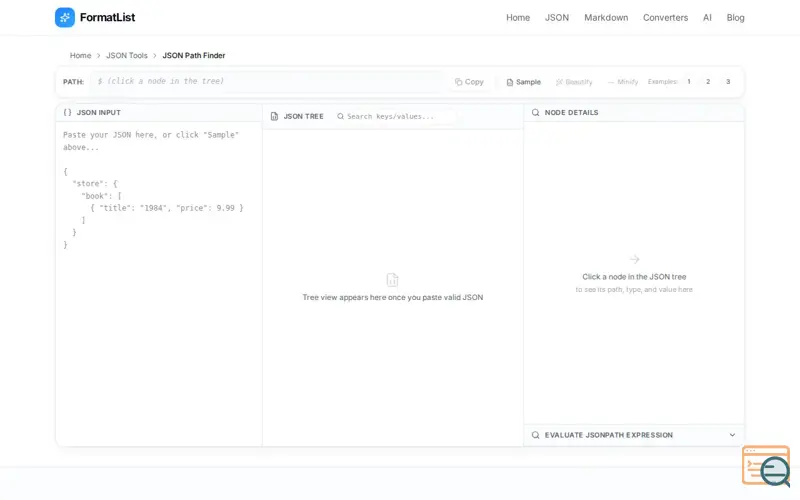Click the JSON Path Finder breadcrumb text
The height and width of the screenshot is (500, 800).
point(194,55)
